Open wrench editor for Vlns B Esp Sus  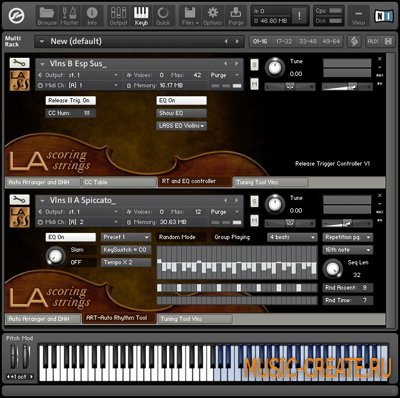pyautogui.click(x=20, y=63)
